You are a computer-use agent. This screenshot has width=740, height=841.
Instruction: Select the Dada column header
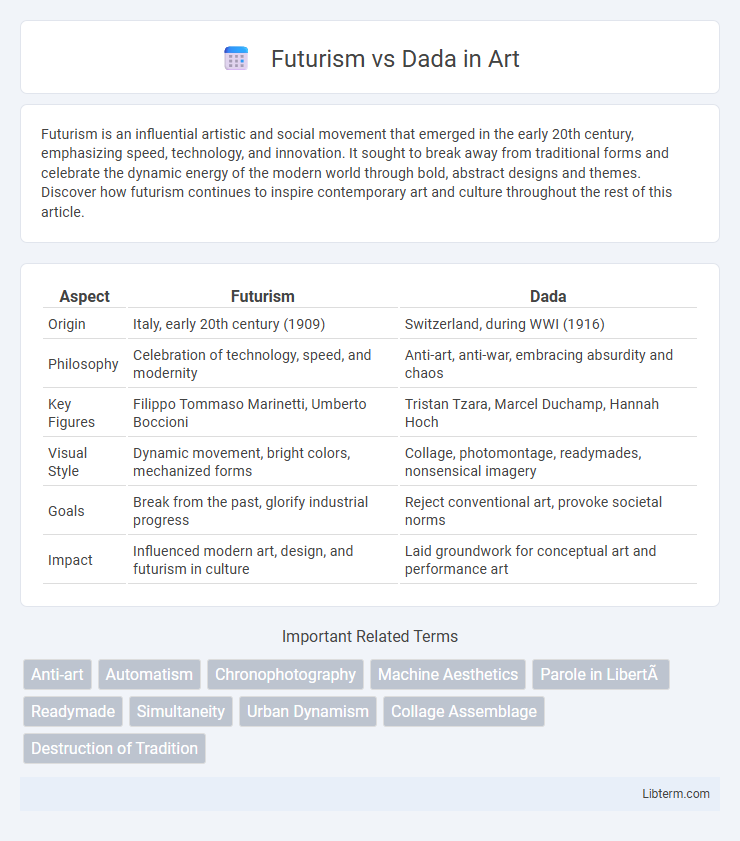(548, 296)
